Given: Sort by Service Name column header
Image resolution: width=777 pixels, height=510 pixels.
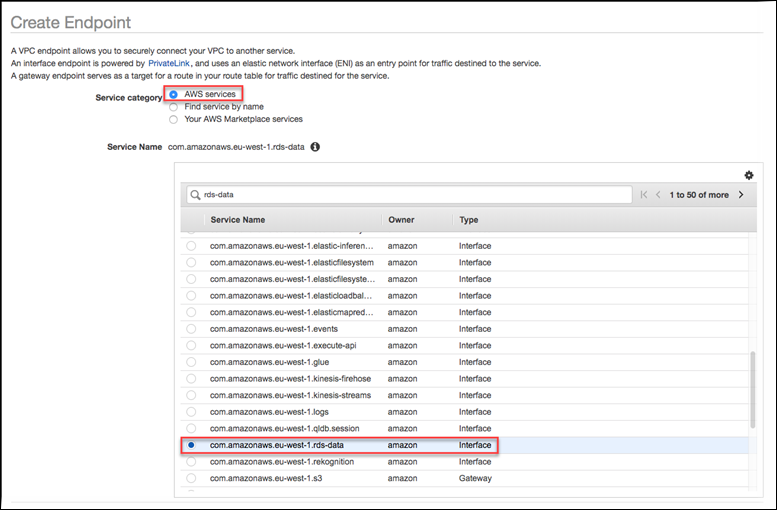Looking at the screenshot, I should [x=237, y=219].
